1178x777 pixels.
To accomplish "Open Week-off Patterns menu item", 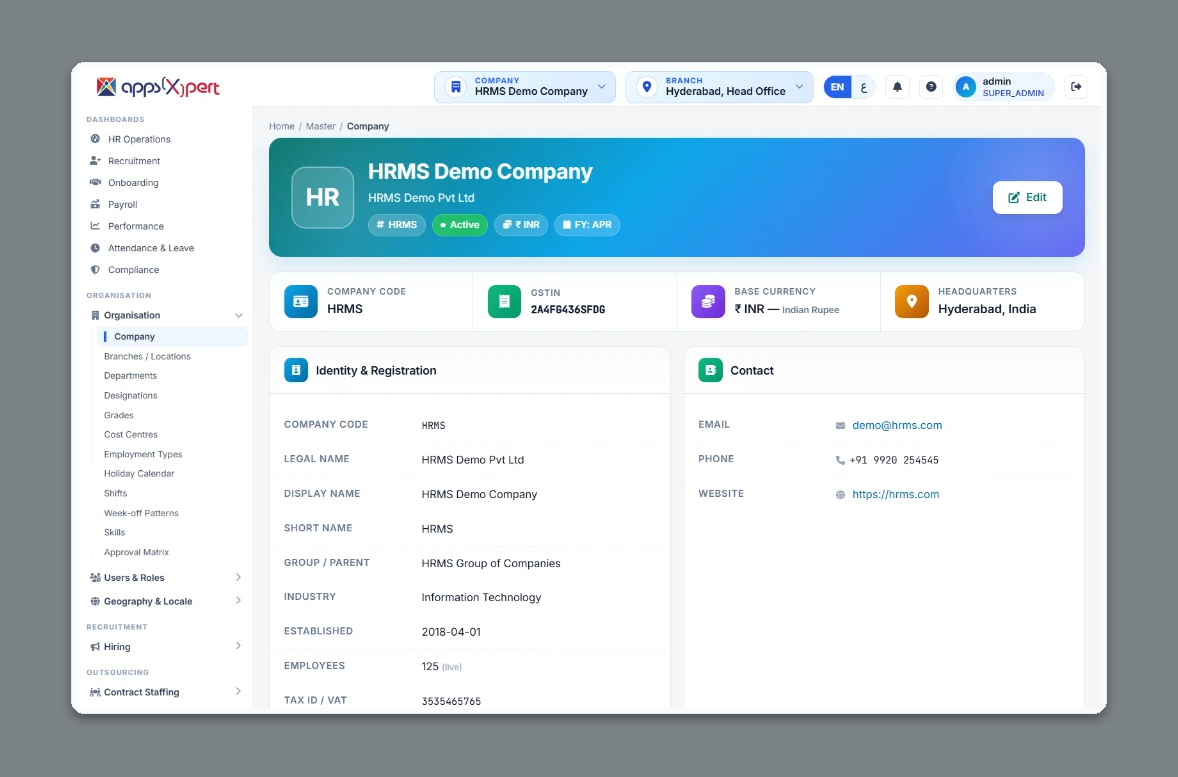I will tap(141, 512).
